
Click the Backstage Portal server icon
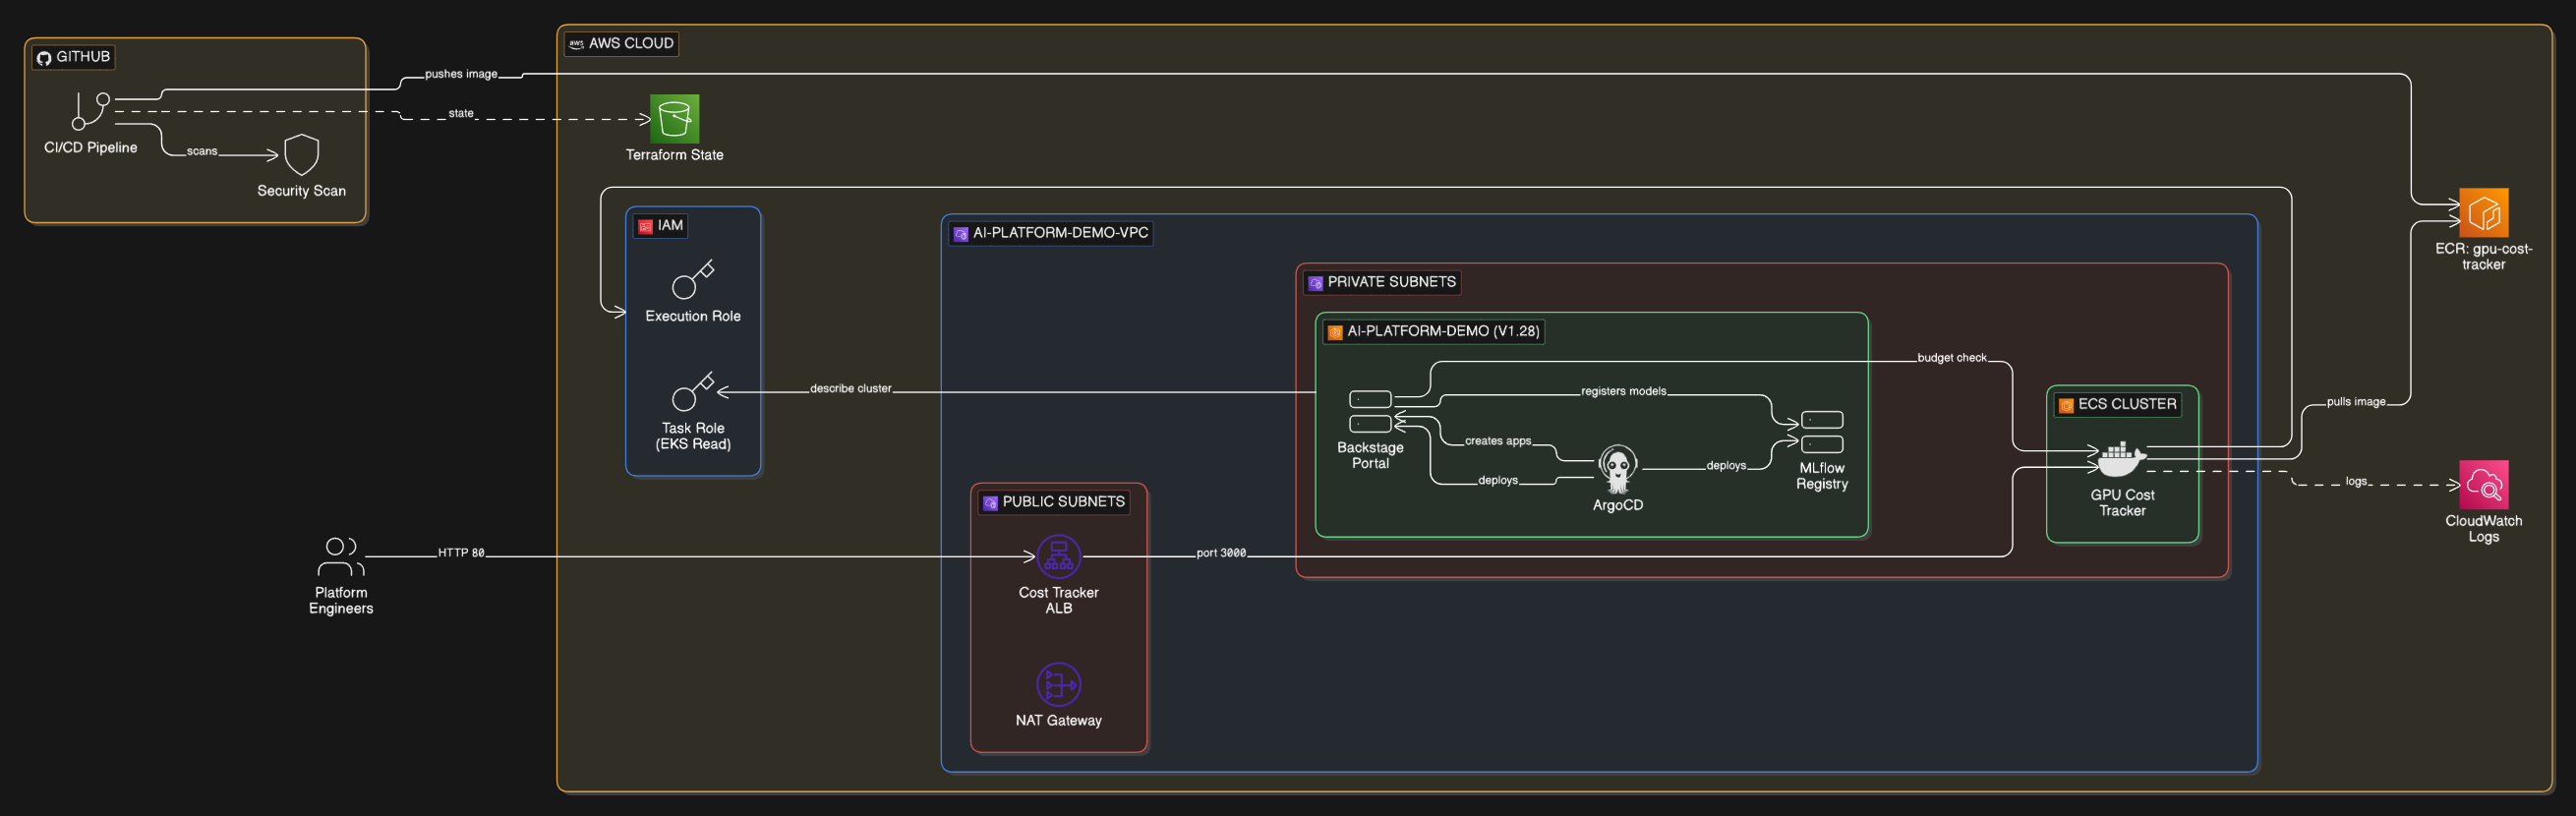[1370, 411]
